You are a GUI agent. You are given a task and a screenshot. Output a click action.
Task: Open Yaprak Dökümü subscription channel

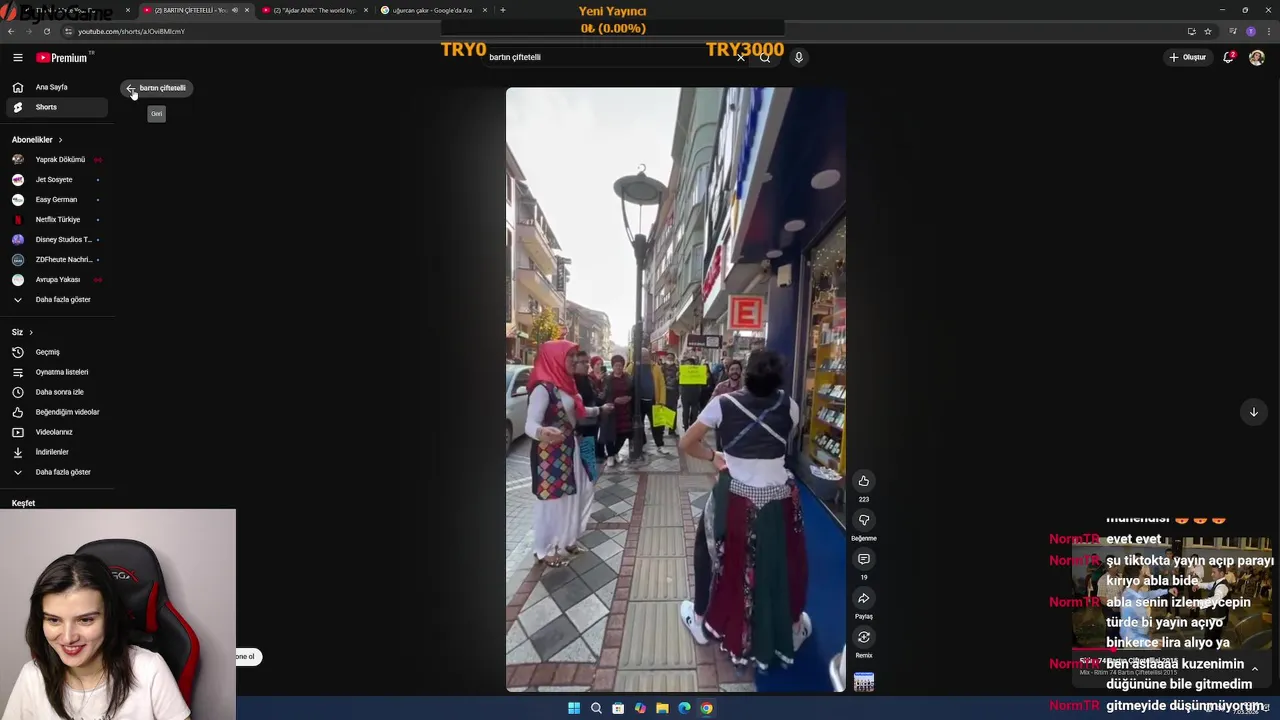pyautogui.click(x=56, y=160)
